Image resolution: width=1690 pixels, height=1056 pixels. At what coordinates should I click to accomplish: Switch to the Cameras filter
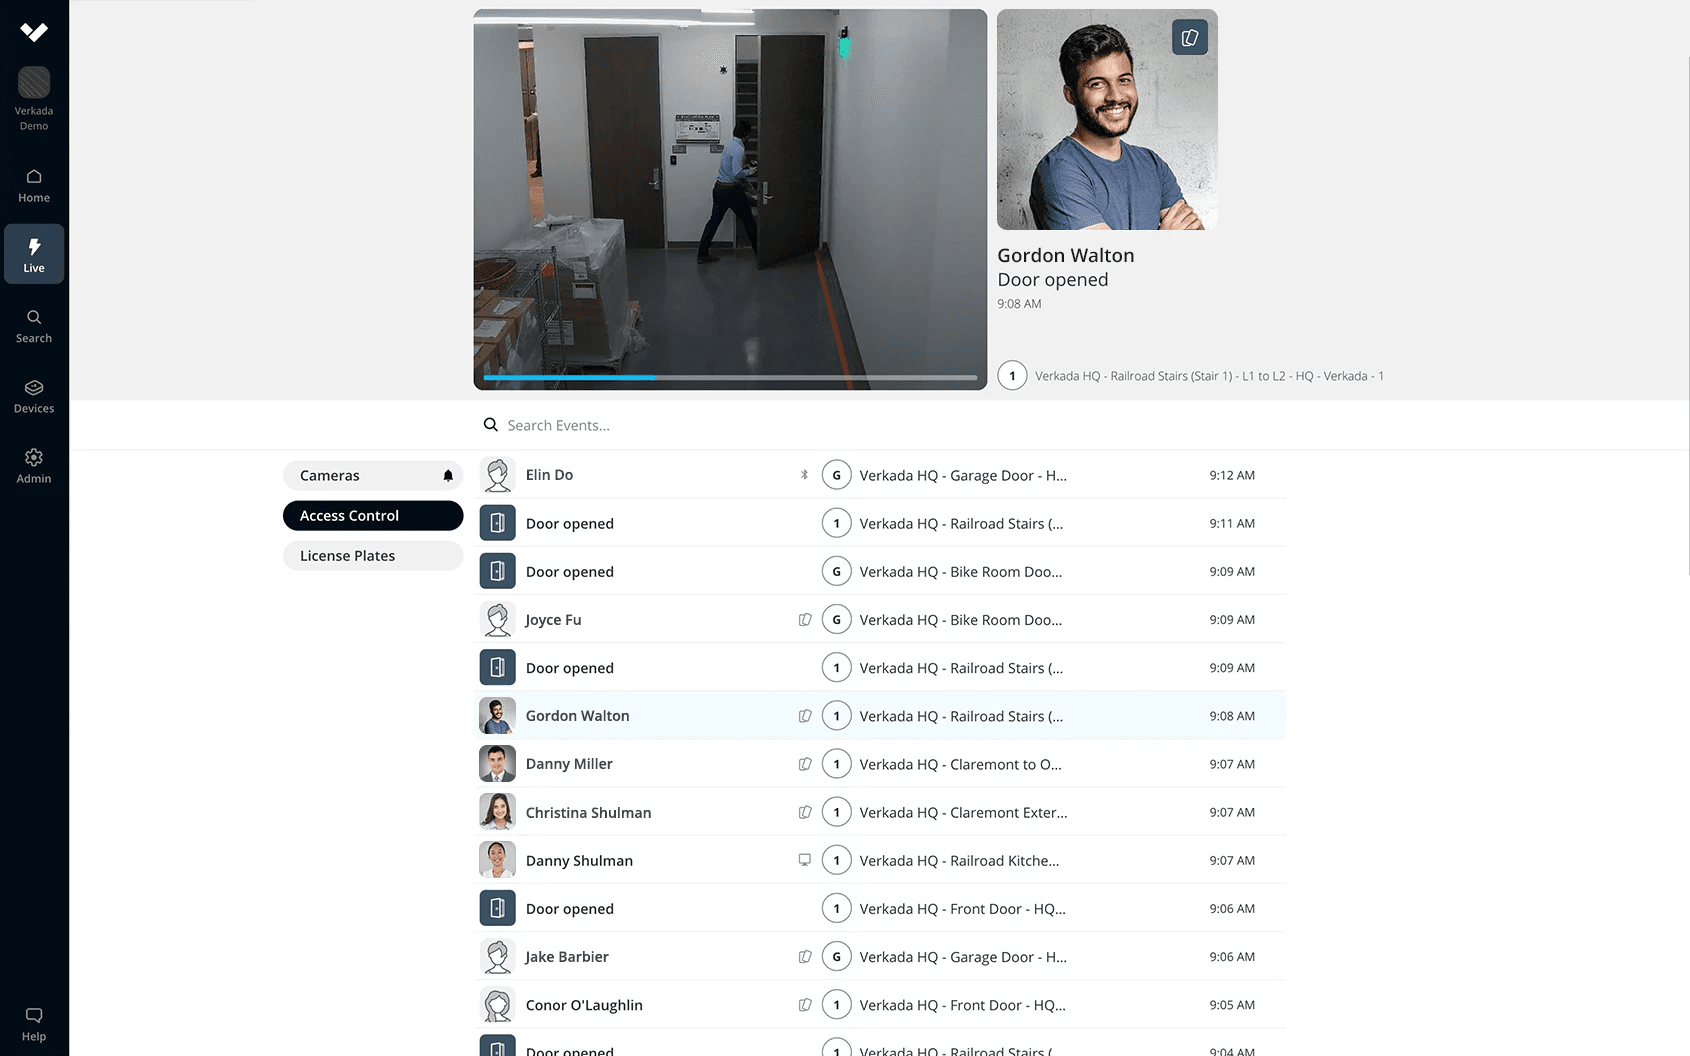point(360,476)
